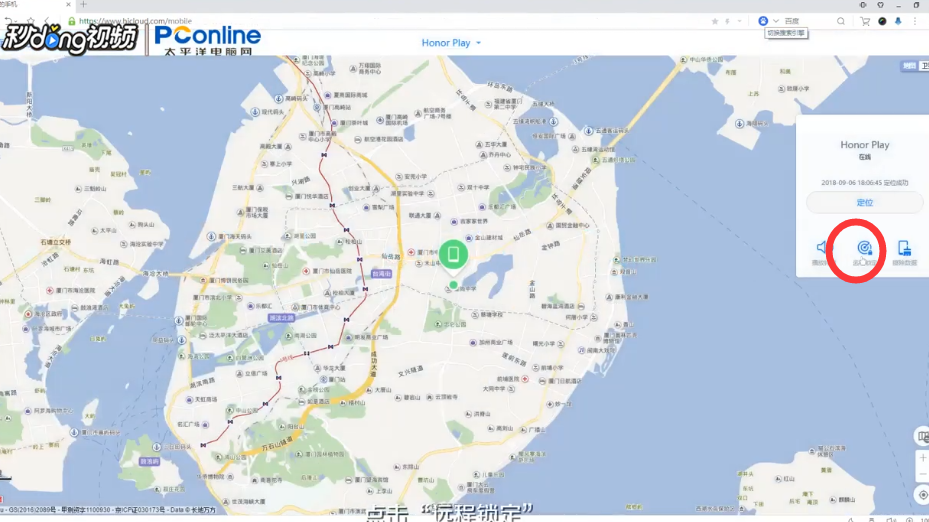This screenshot has height=522, width=929.
Task: Open the map layers button
Action: pos(922,437)
